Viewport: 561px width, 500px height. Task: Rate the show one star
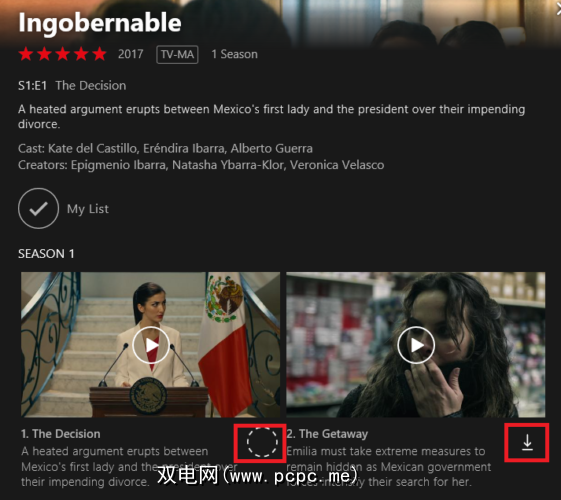click(26, 54)
